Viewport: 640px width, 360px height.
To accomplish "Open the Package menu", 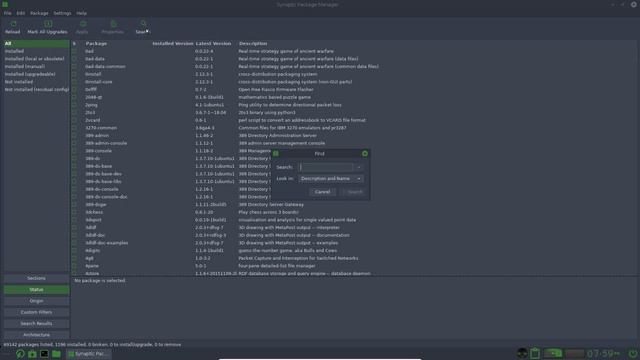I will pos(39,13).
